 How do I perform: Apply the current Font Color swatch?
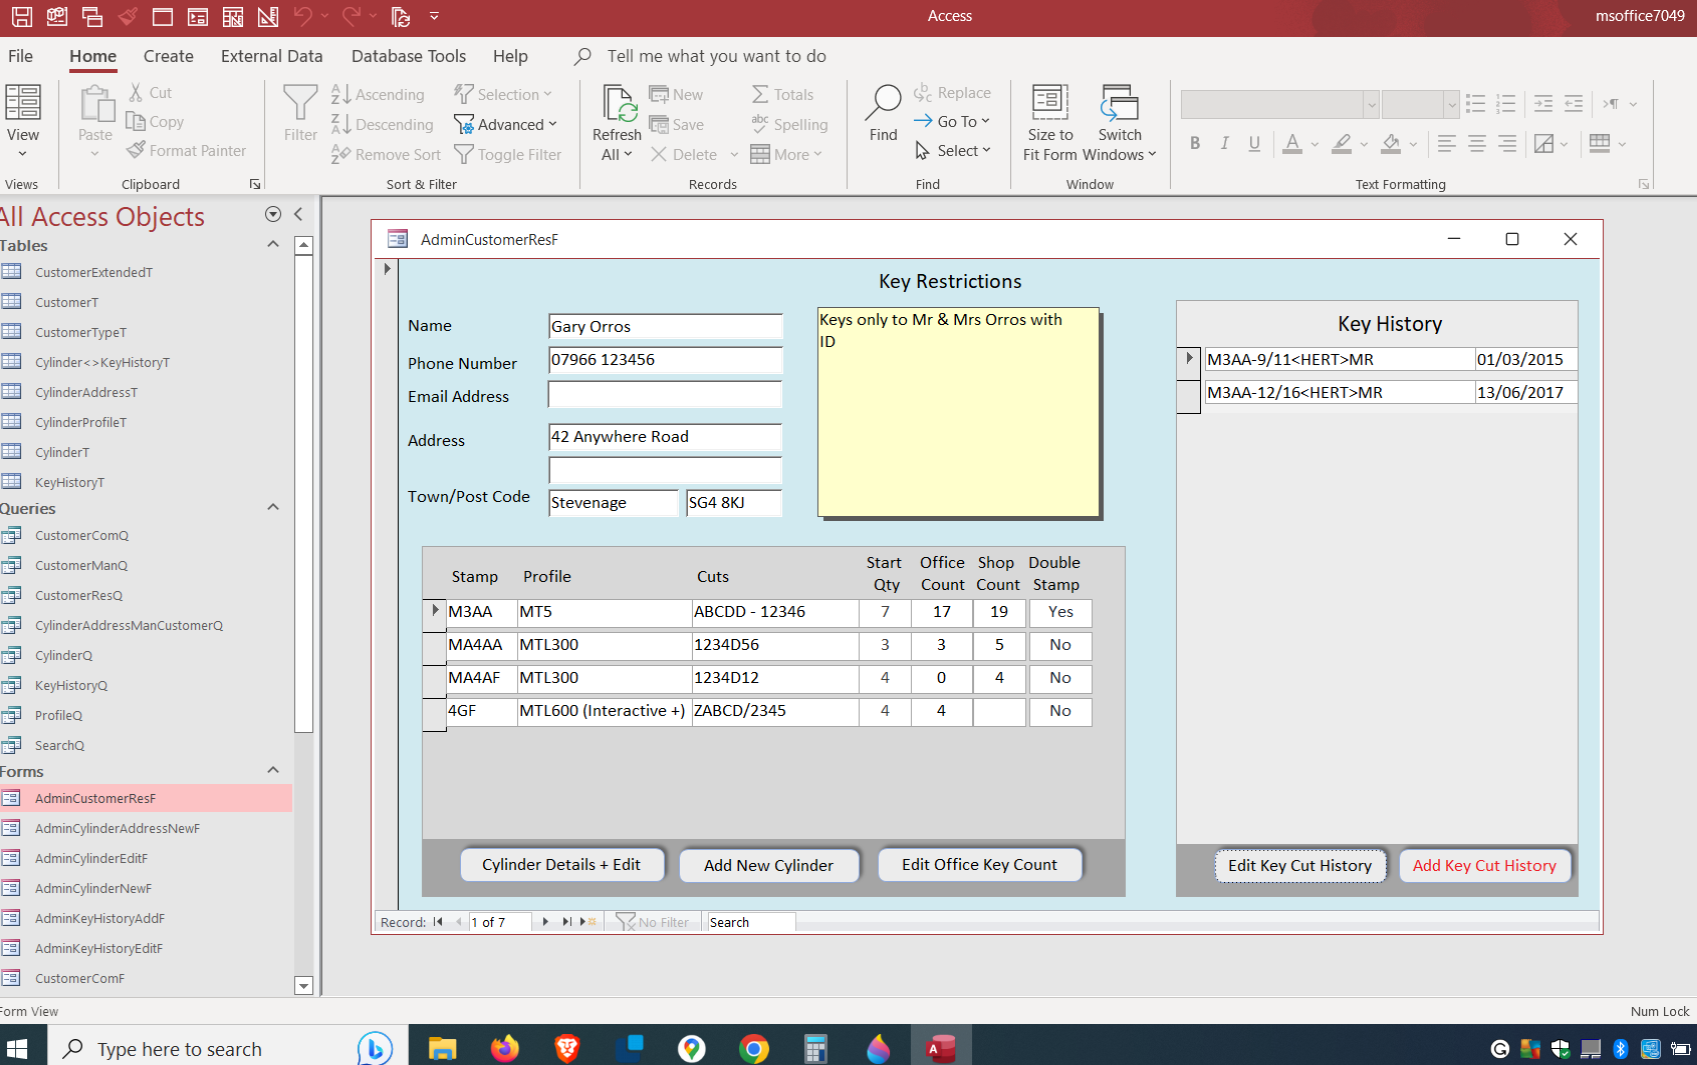point(1292,143)
